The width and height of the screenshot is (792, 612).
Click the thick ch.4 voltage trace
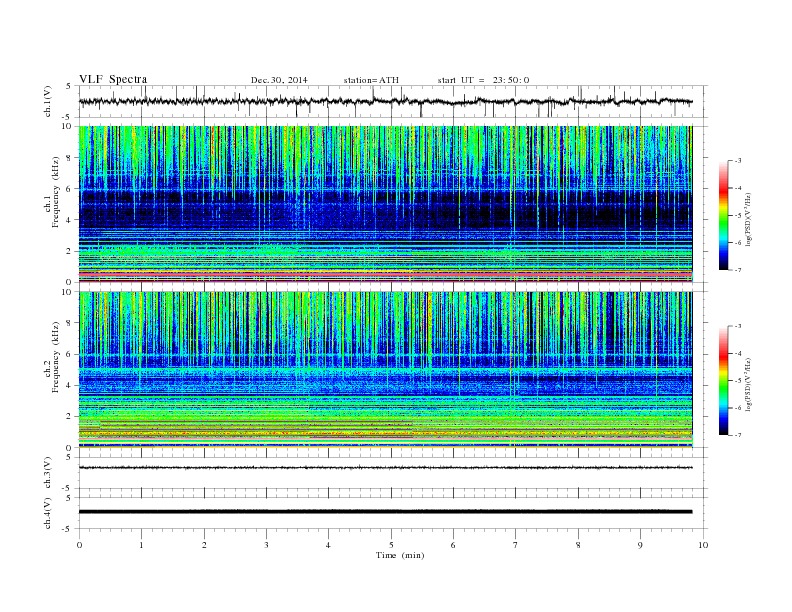click(385, 512)
